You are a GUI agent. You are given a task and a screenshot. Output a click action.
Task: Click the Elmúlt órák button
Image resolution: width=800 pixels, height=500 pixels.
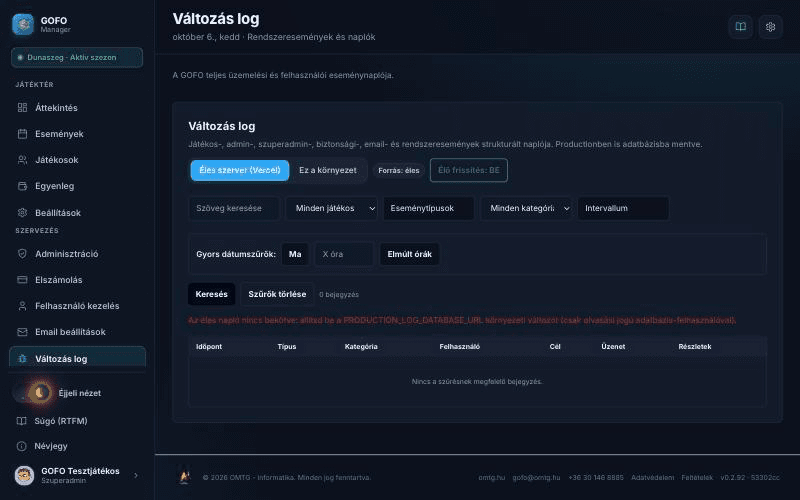point(409,254)
